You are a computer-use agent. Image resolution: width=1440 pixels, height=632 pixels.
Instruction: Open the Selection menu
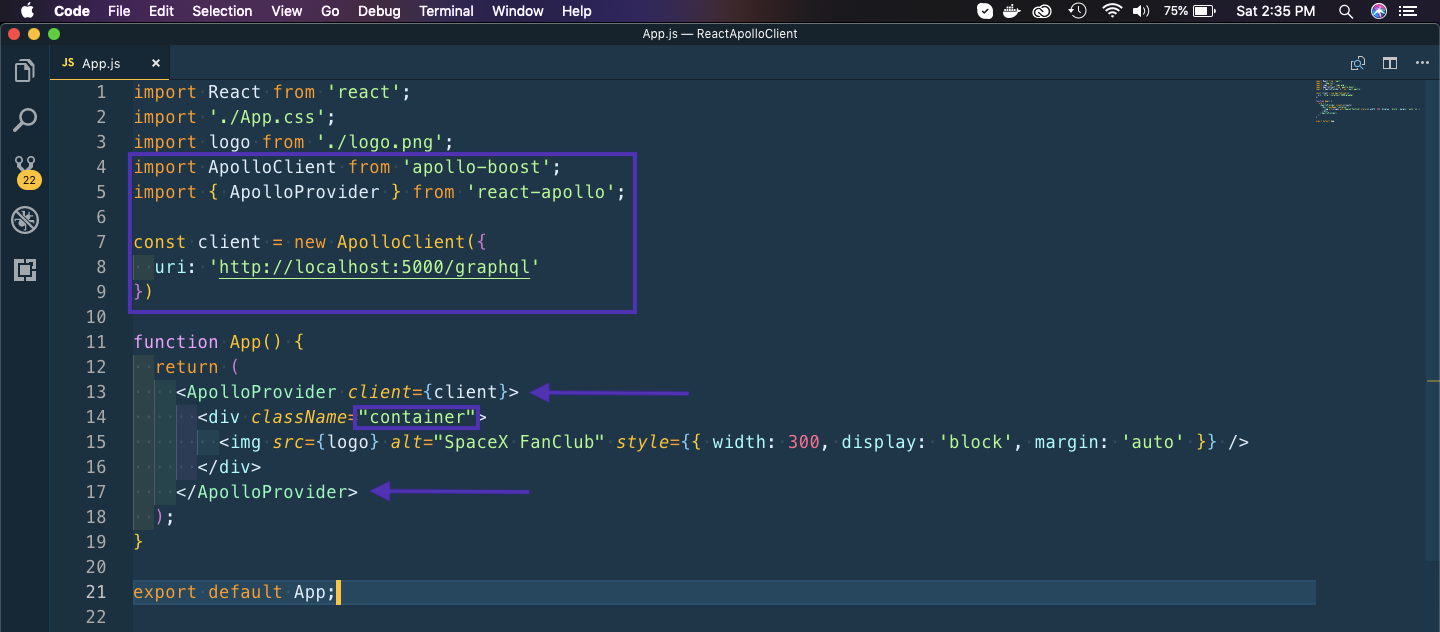pyautogui.click(x=222, y=11)
